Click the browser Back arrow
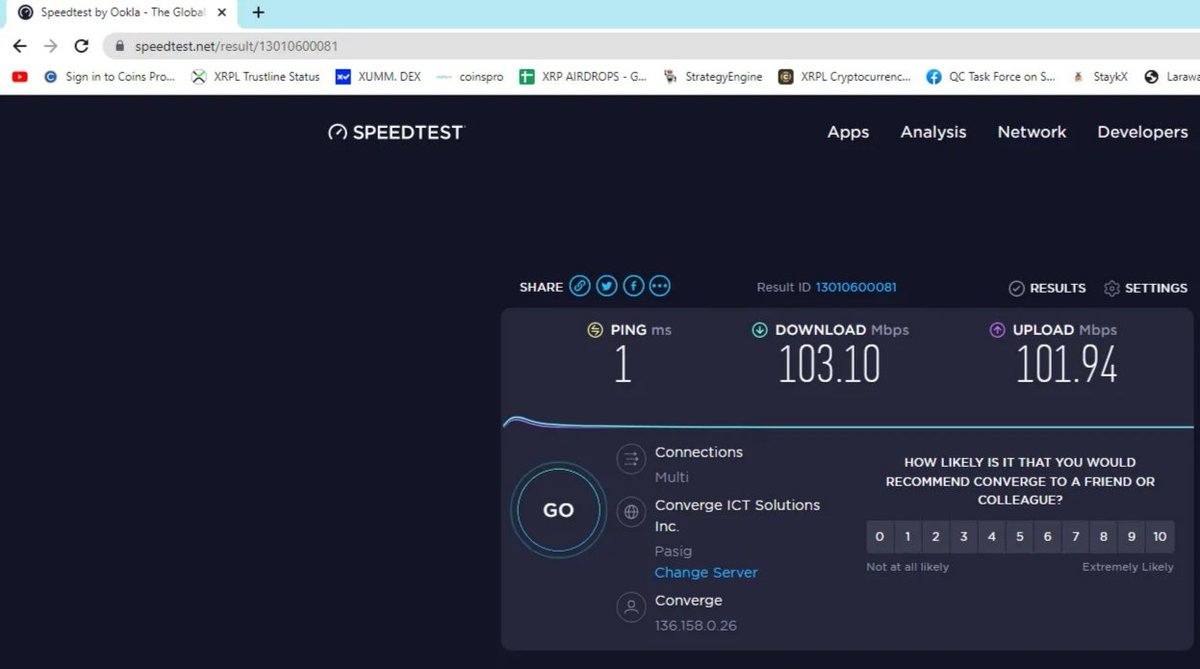Screen dimensions: 1200x669 tap(19, 46)
